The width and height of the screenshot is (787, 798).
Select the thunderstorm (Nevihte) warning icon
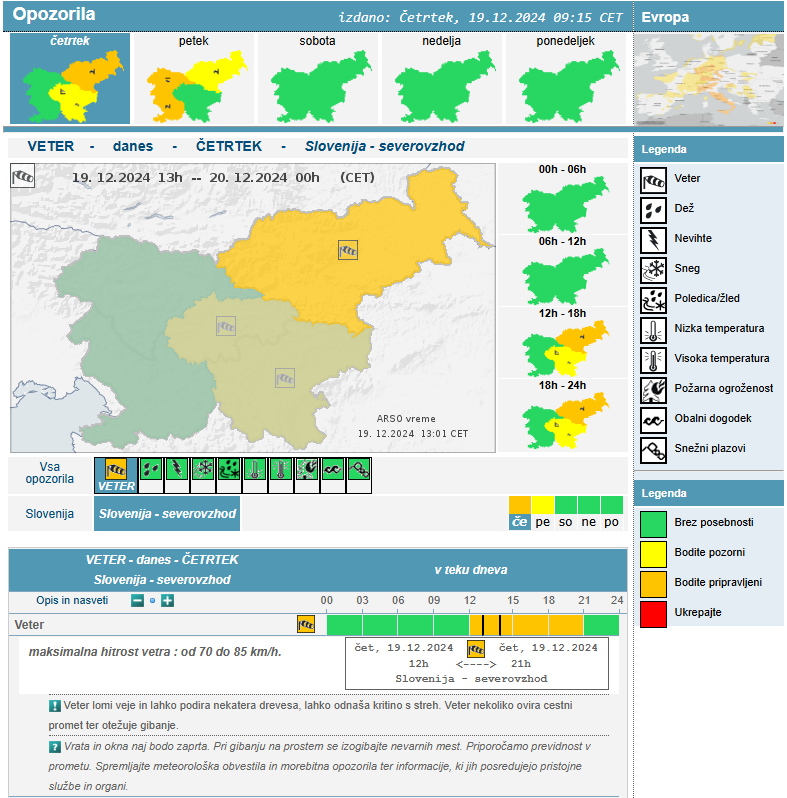(x=176, y=469)
